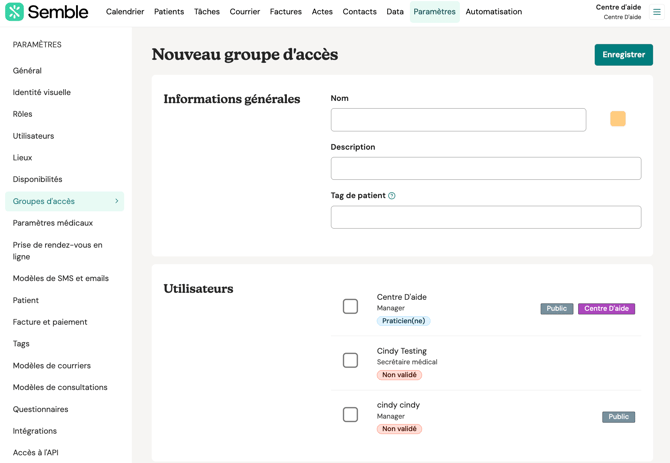
Task: Expand the Groupes d'accès chevron
Action: 117,201
